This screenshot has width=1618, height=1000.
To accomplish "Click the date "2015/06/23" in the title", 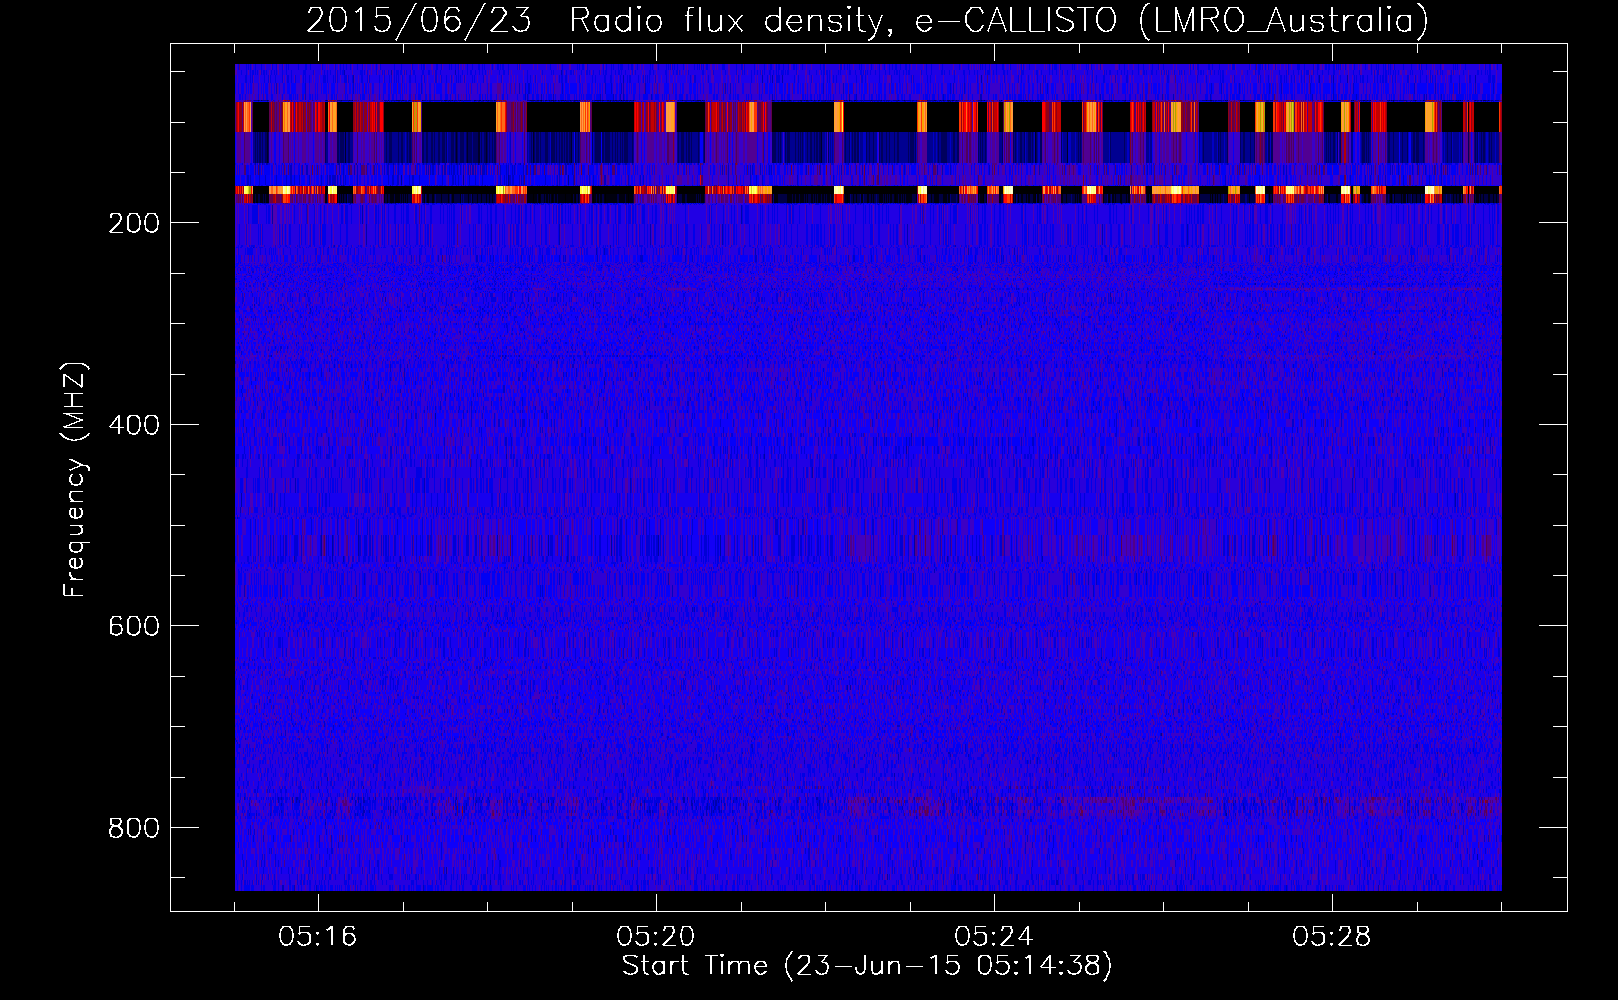I will [x=419, y=20].
